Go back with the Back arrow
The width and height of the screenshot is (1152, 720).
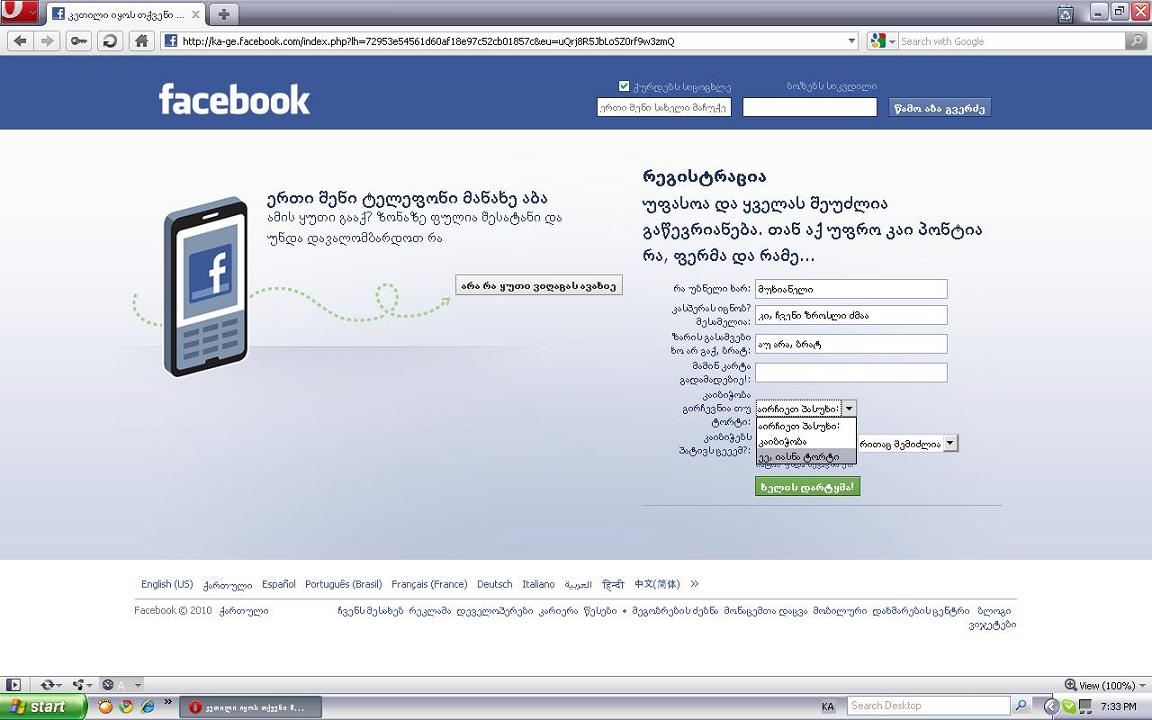20,41
